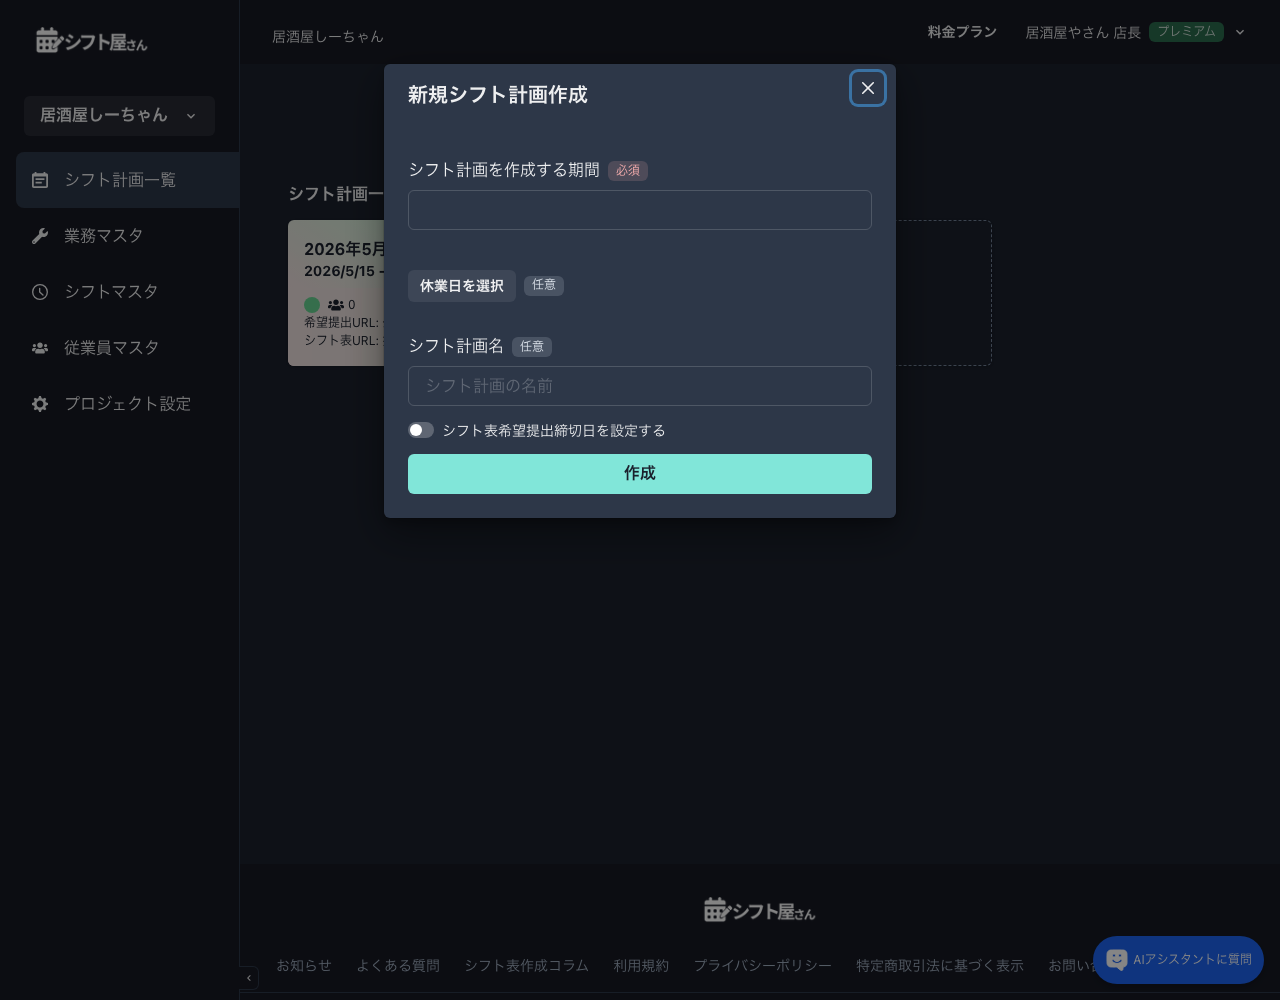This screenshot has width=1280, height=1000.
Task: Open プロジェクト設定 via the gear icon
Action: (40, 403)
